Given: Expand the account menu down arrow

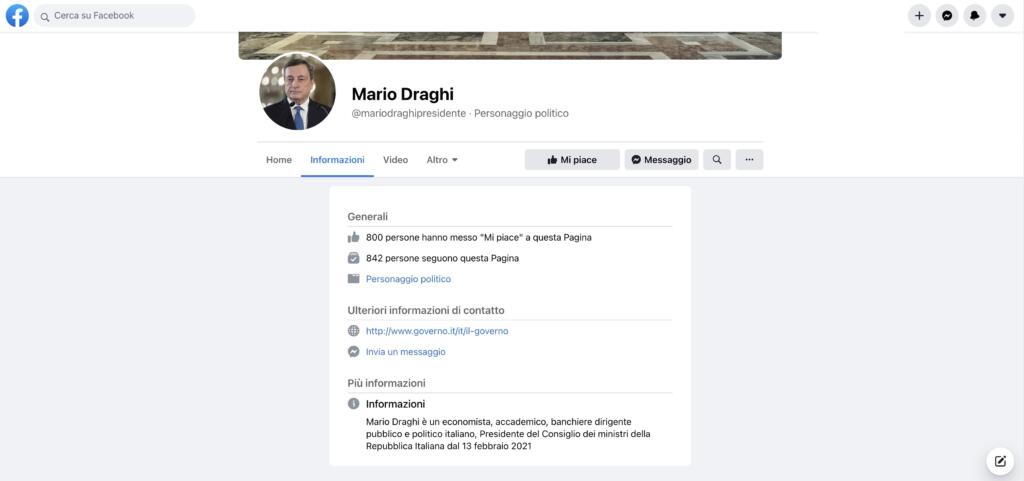Looking at the screenshot, I should click(x=1002, y=16).
